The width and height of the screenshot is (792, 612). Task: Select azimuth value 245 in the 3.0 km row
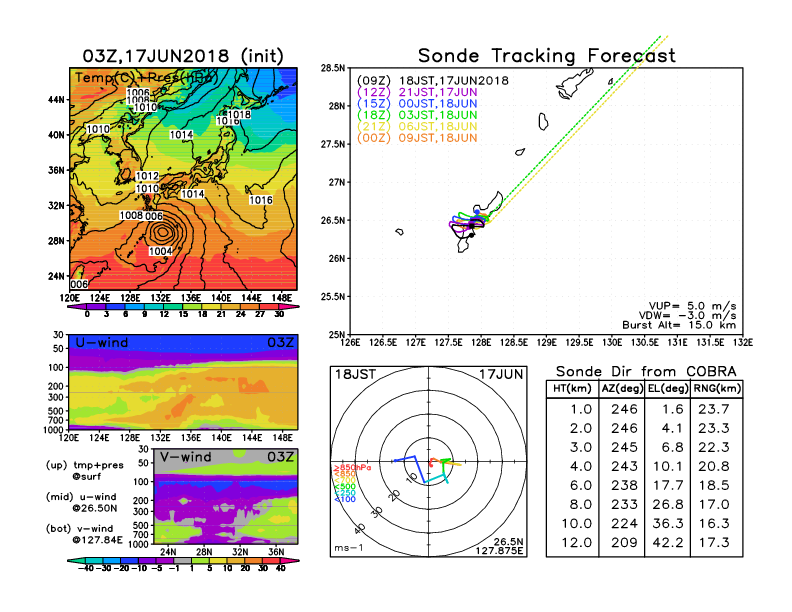pyautogui.click(x=624, y=447)
